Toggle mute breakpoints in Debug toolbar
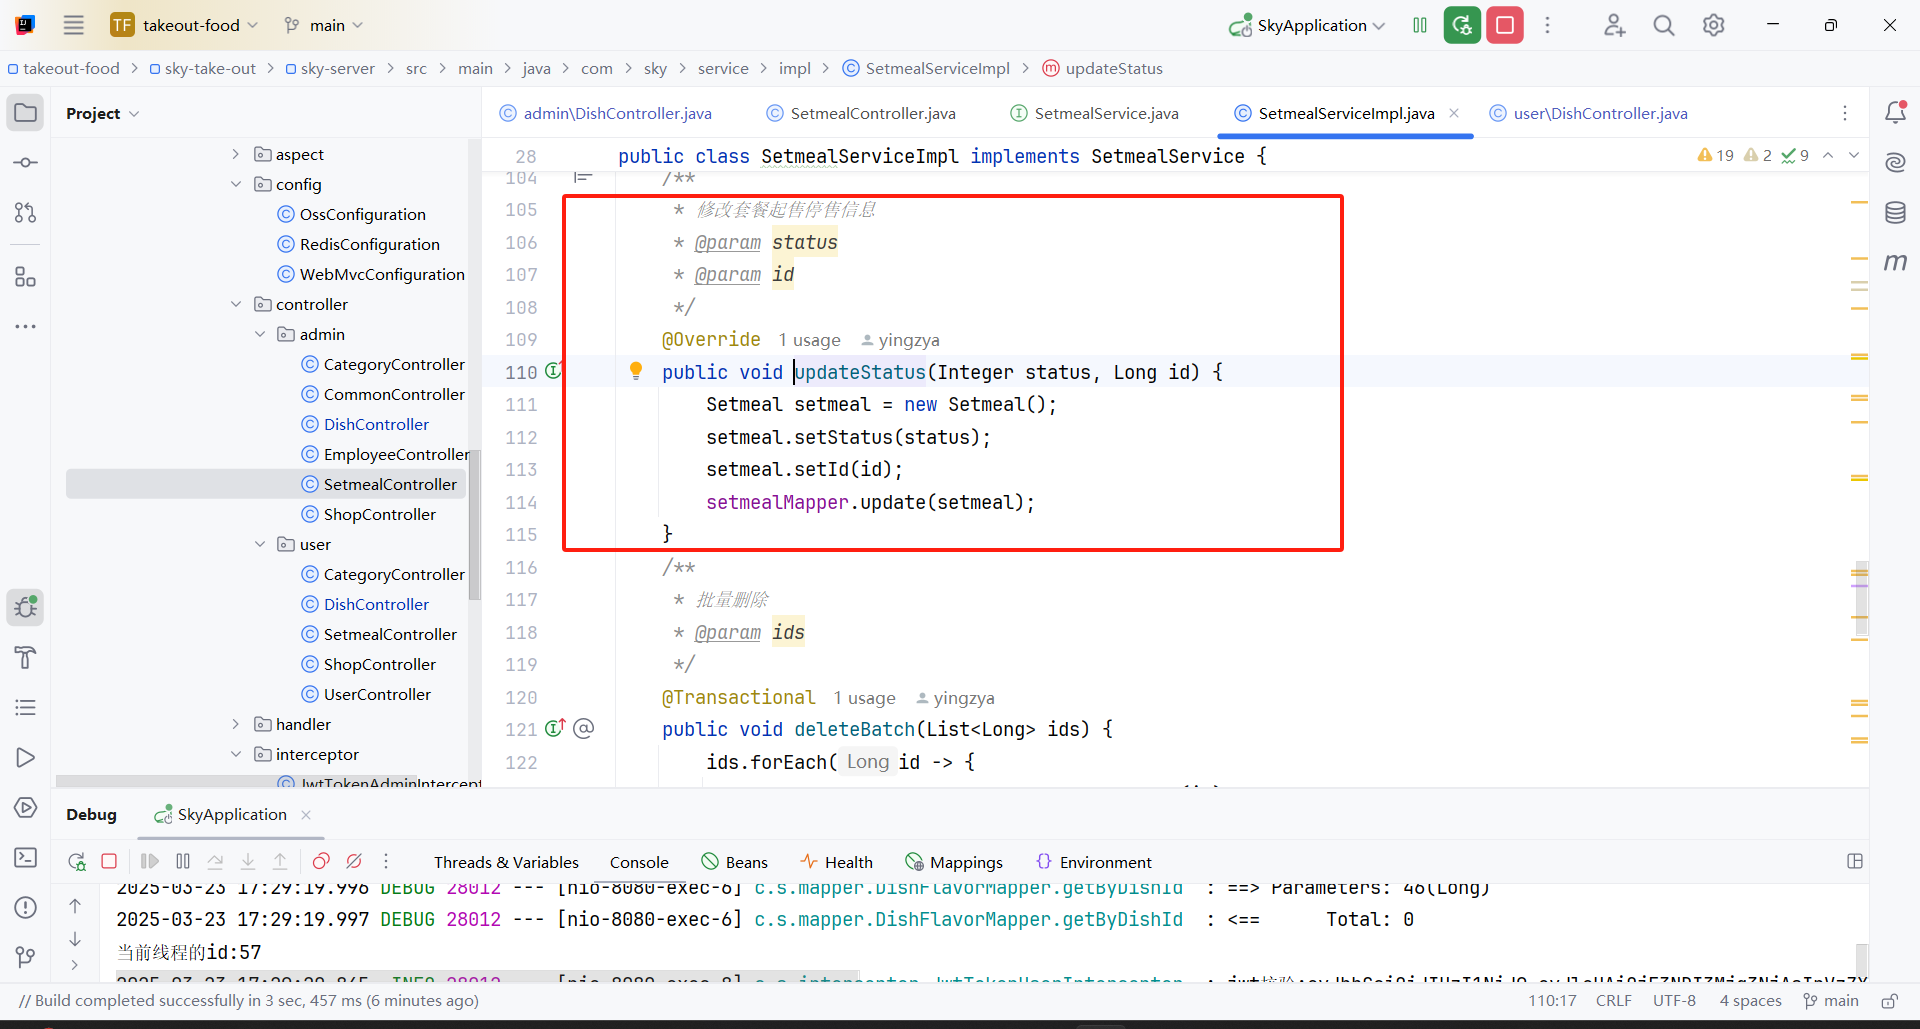1920x1029 pixels. (x=354, y=861)
